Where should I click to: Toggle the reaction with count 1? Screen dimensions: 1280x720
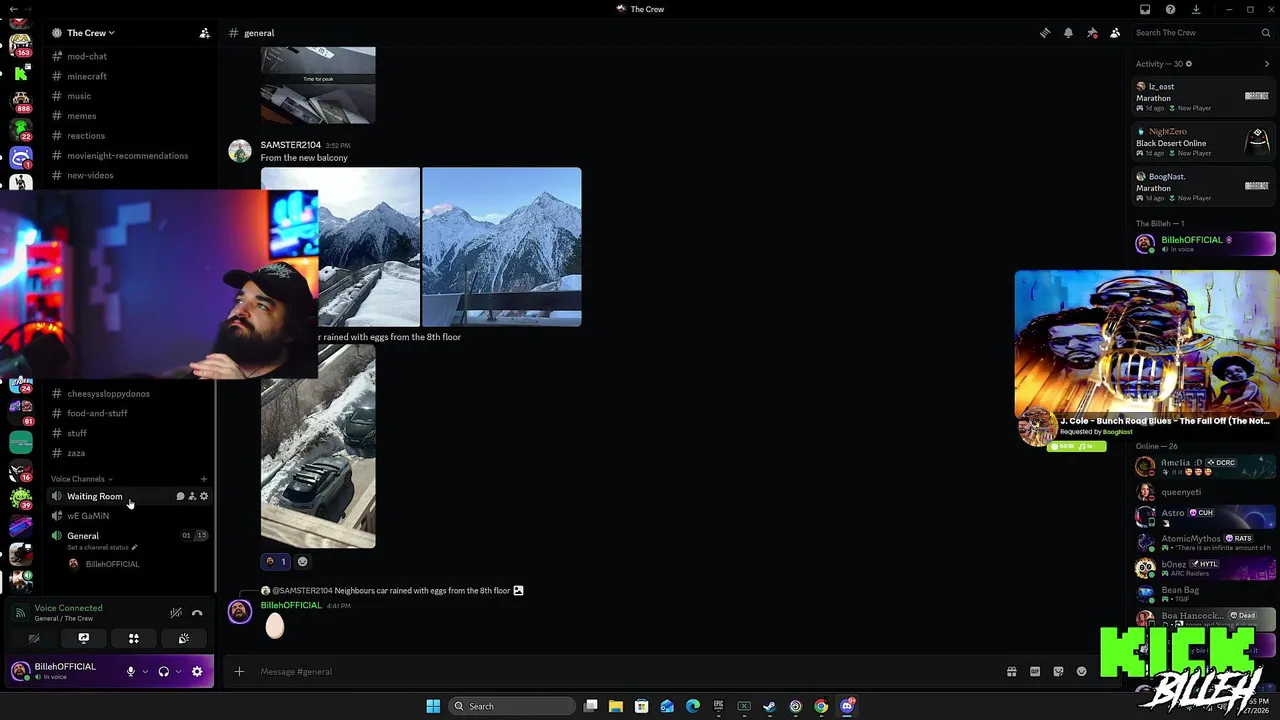click(x=275, y=562)
